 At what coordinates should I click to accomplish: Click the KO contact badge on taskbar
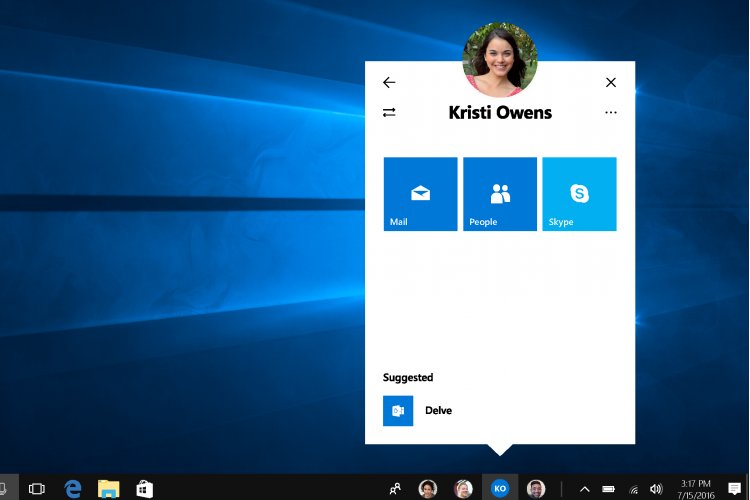500,489
